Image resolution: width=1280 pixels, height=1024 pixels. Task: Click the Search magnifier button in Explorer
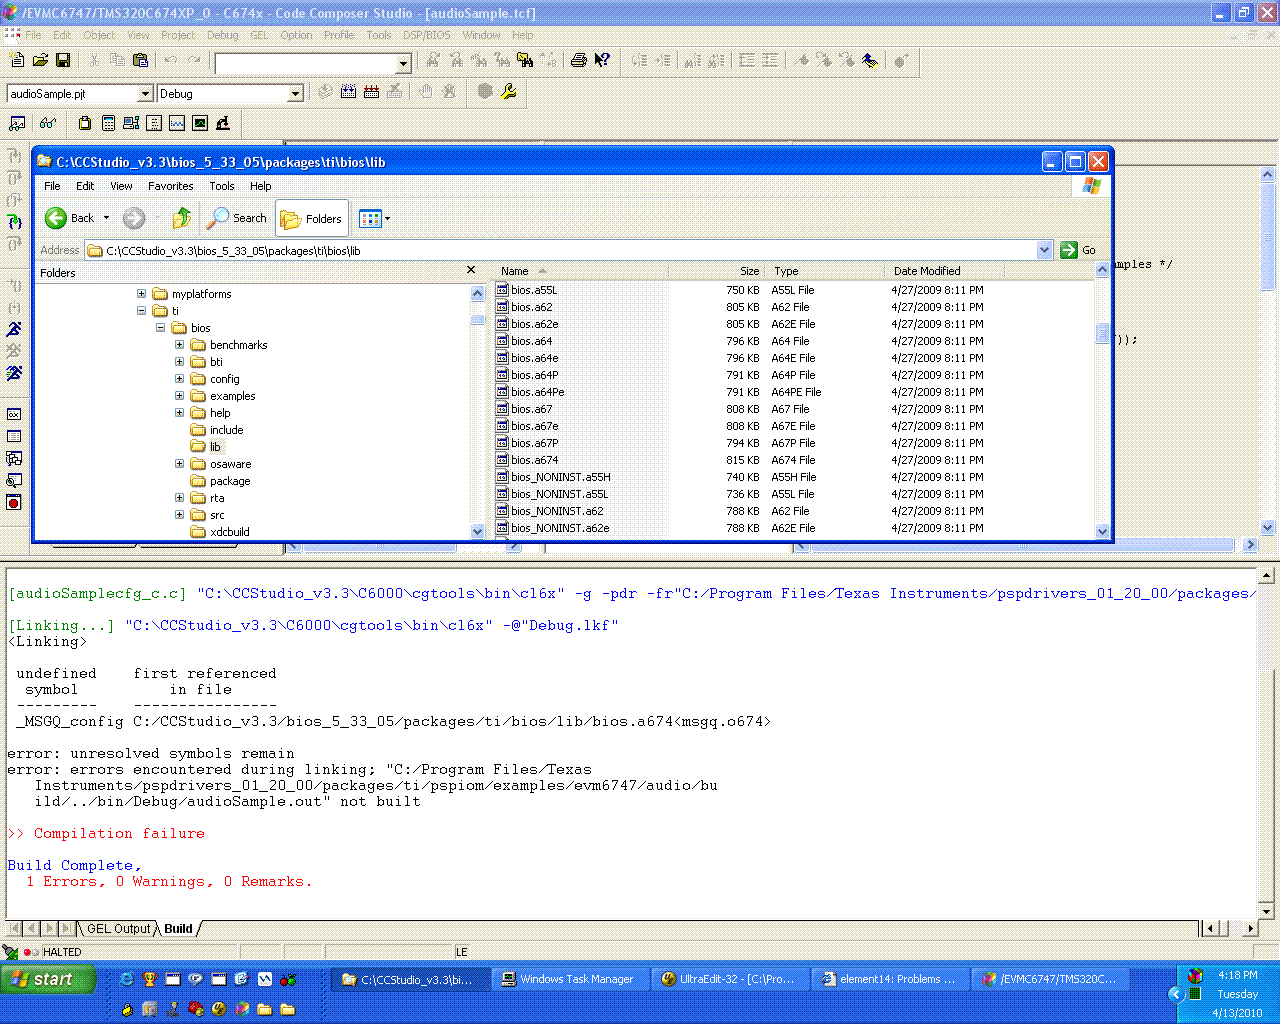click(x=237, y=218)
